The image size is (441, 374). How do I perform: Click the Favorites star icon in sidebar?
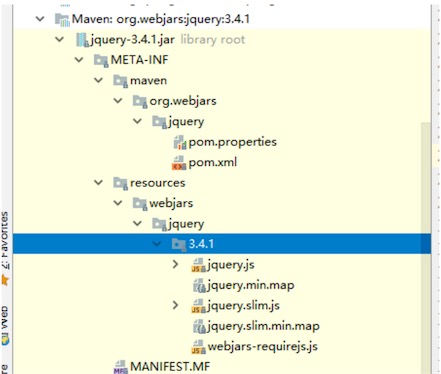[5, 280]
